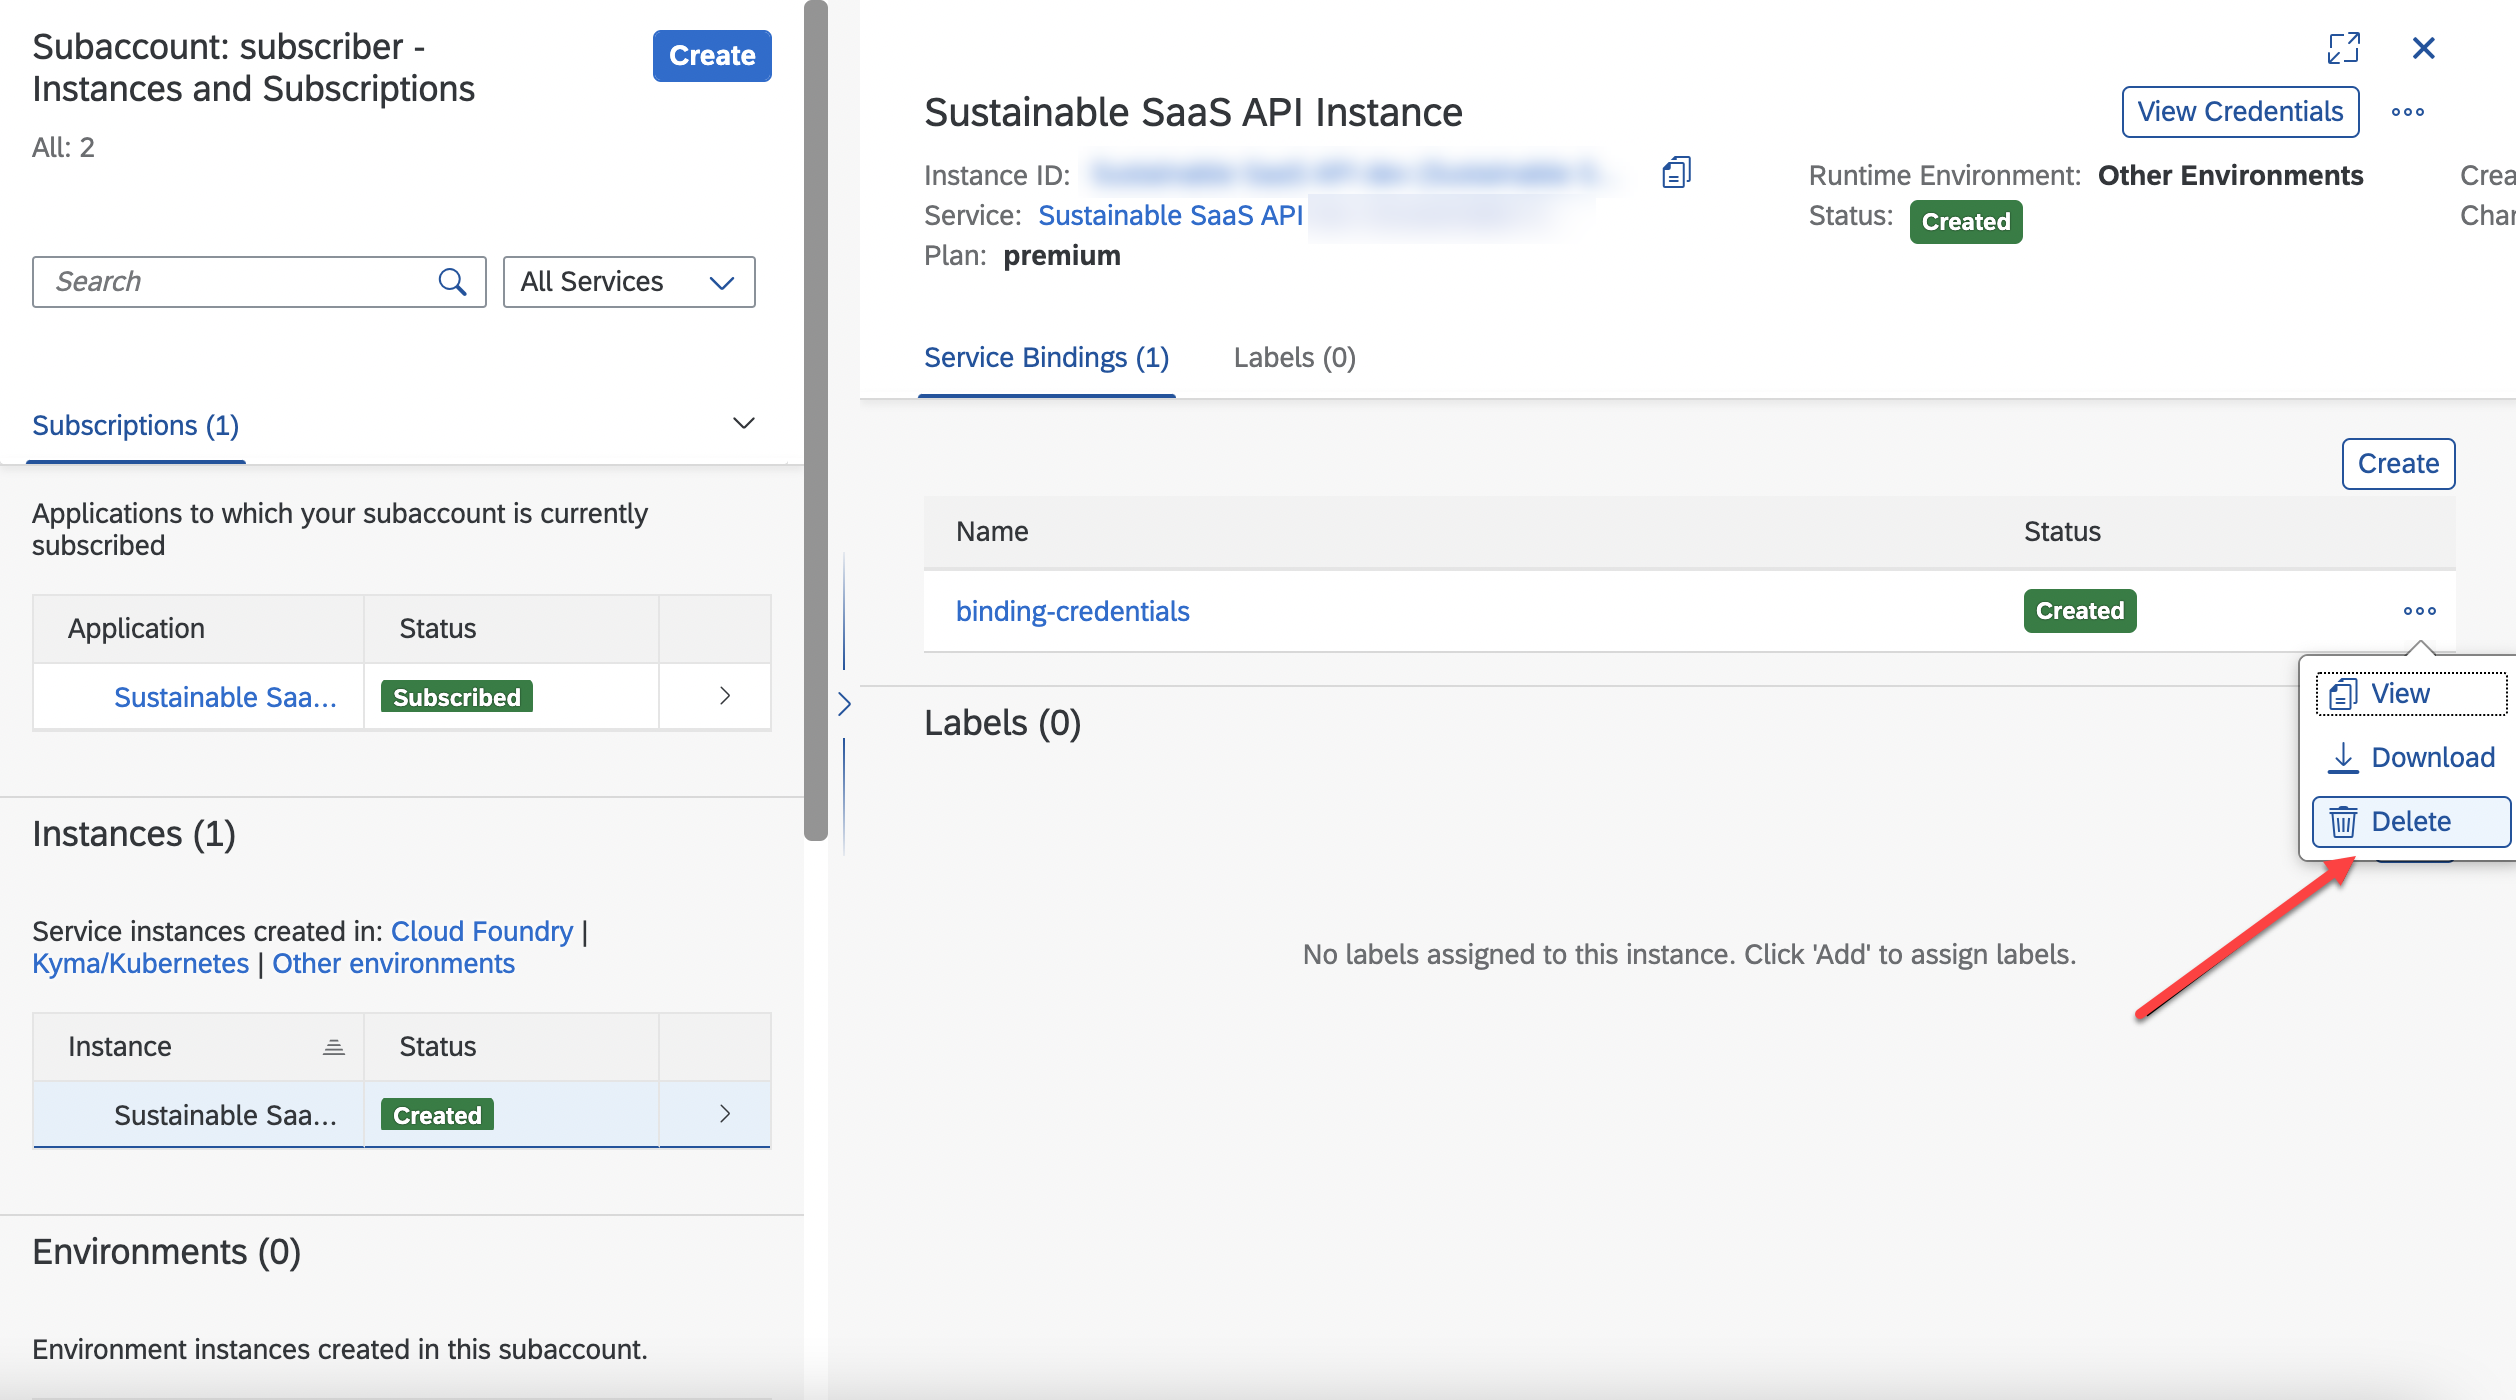Open binding-credentials row actions ellipsis
This screenshot has width=2516, height=1400.
(x=2420, y=611)
